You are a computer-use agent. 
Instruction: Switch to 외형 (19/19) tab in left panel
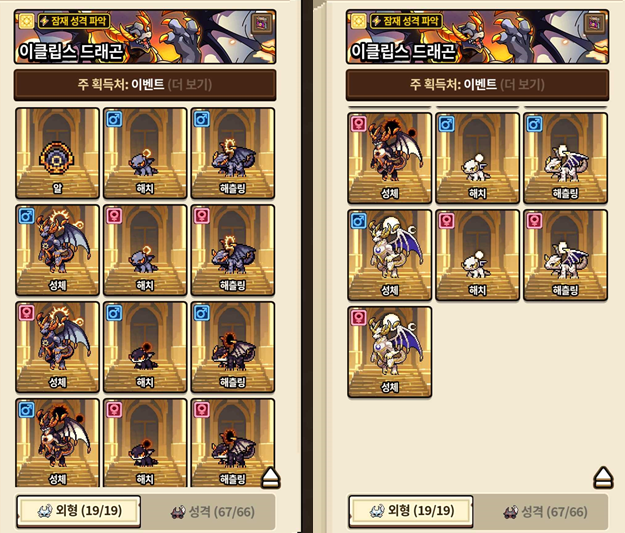pos(79,511)
